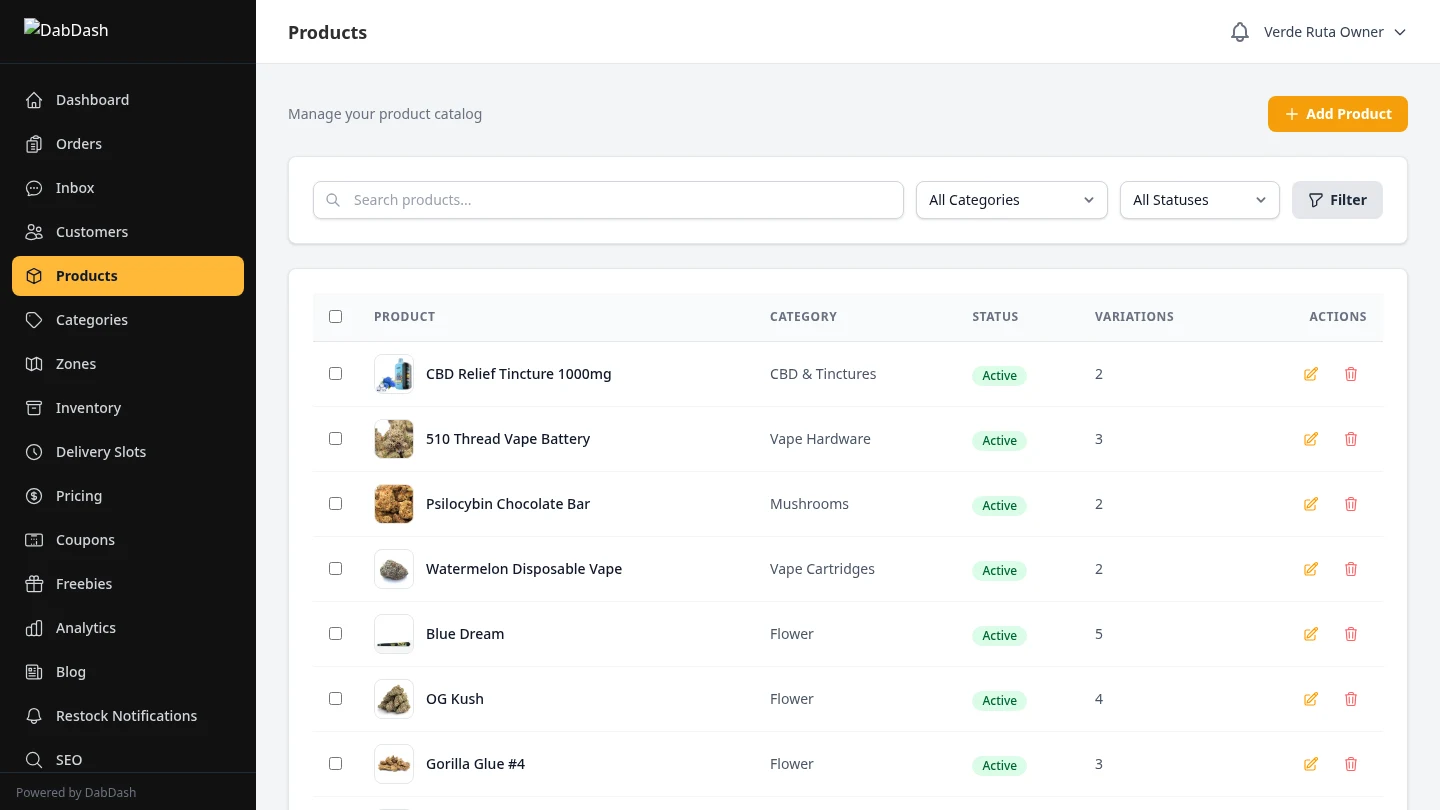The height and width of the screenshot is (810, 1440).
Task: Select the Psilocybin Chocolate Bar checkbox
Action: (x=335, y=504)
